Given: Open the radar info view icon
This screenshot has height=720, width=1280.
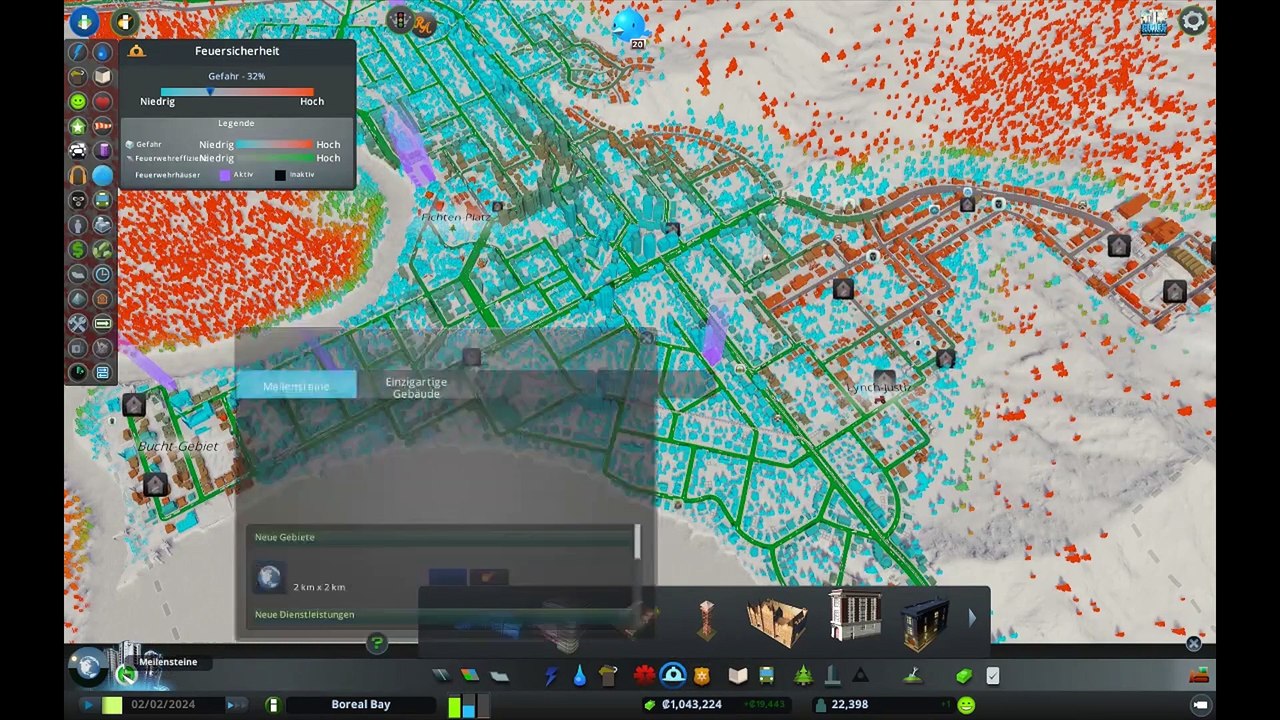Looking at the screenshot, I should [x=77, y=372].
